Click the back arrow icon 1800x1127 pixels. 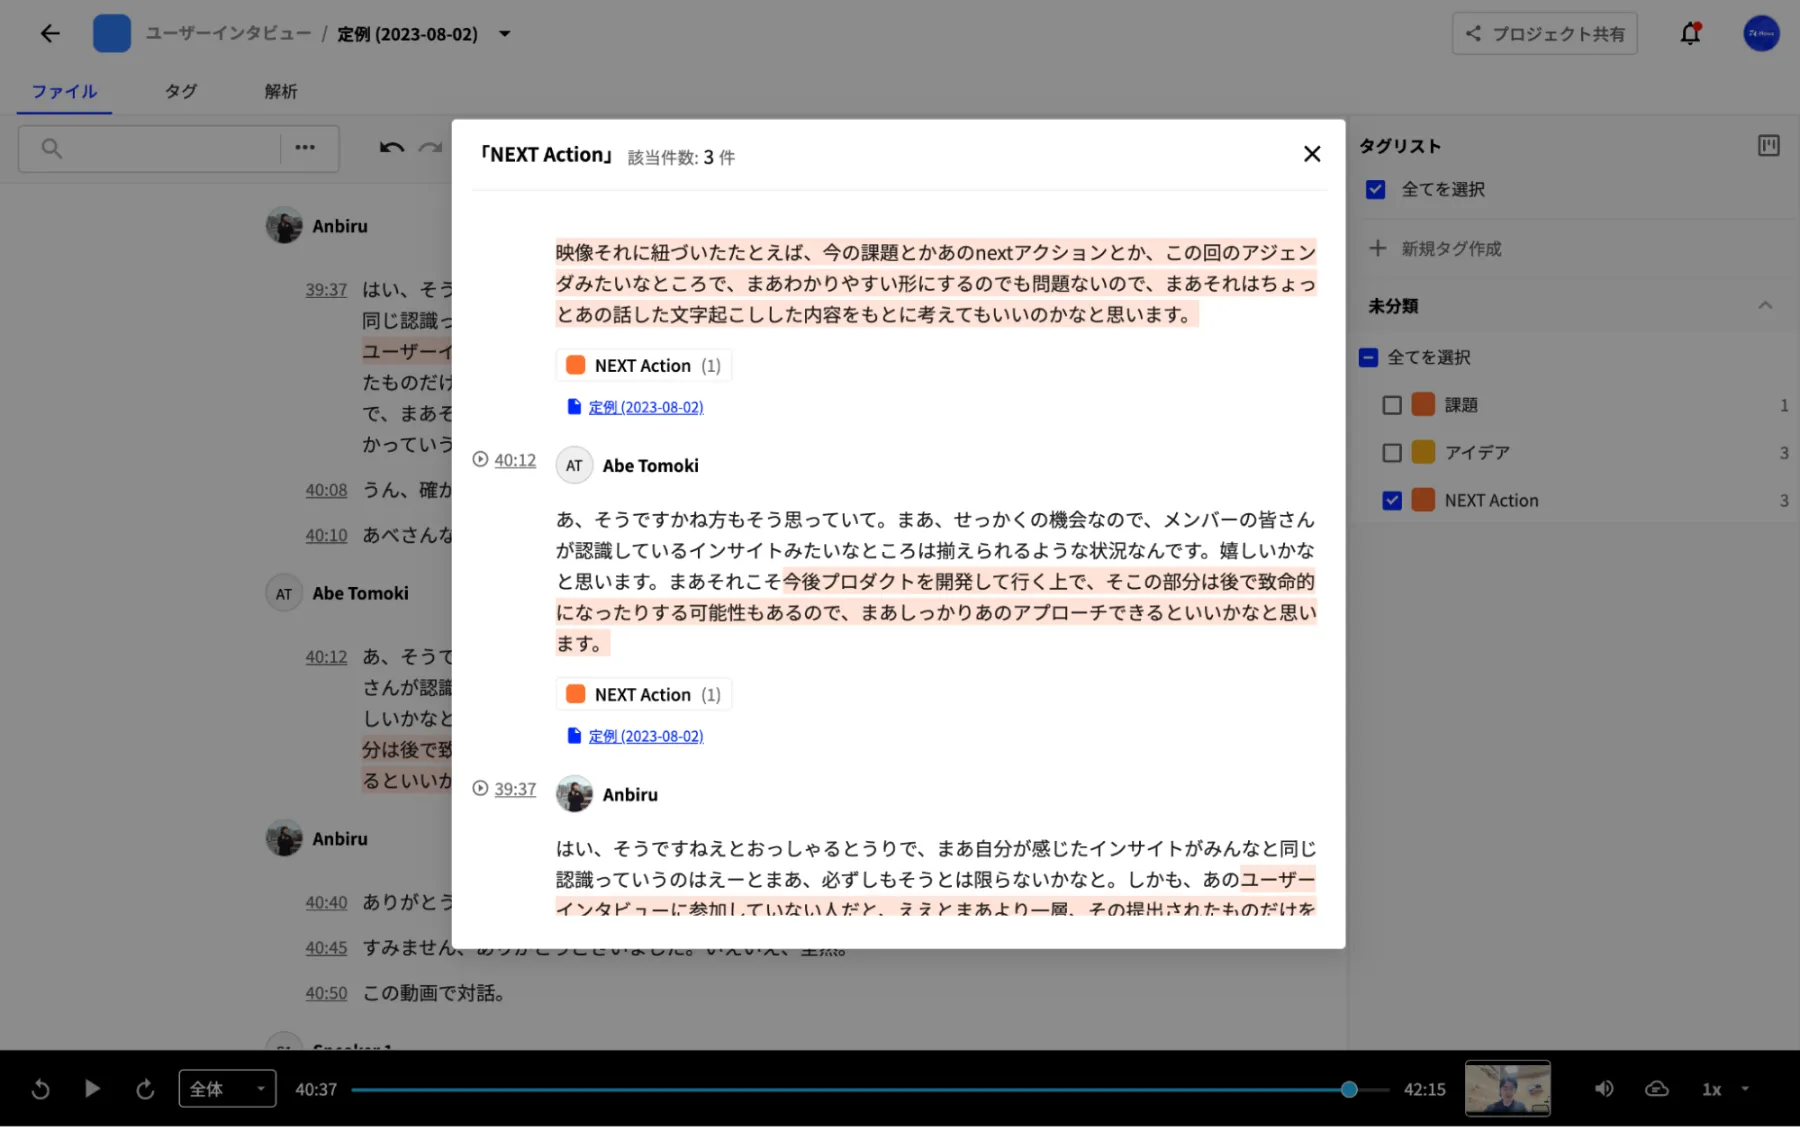pyautogui.click(x=50, y=34)
